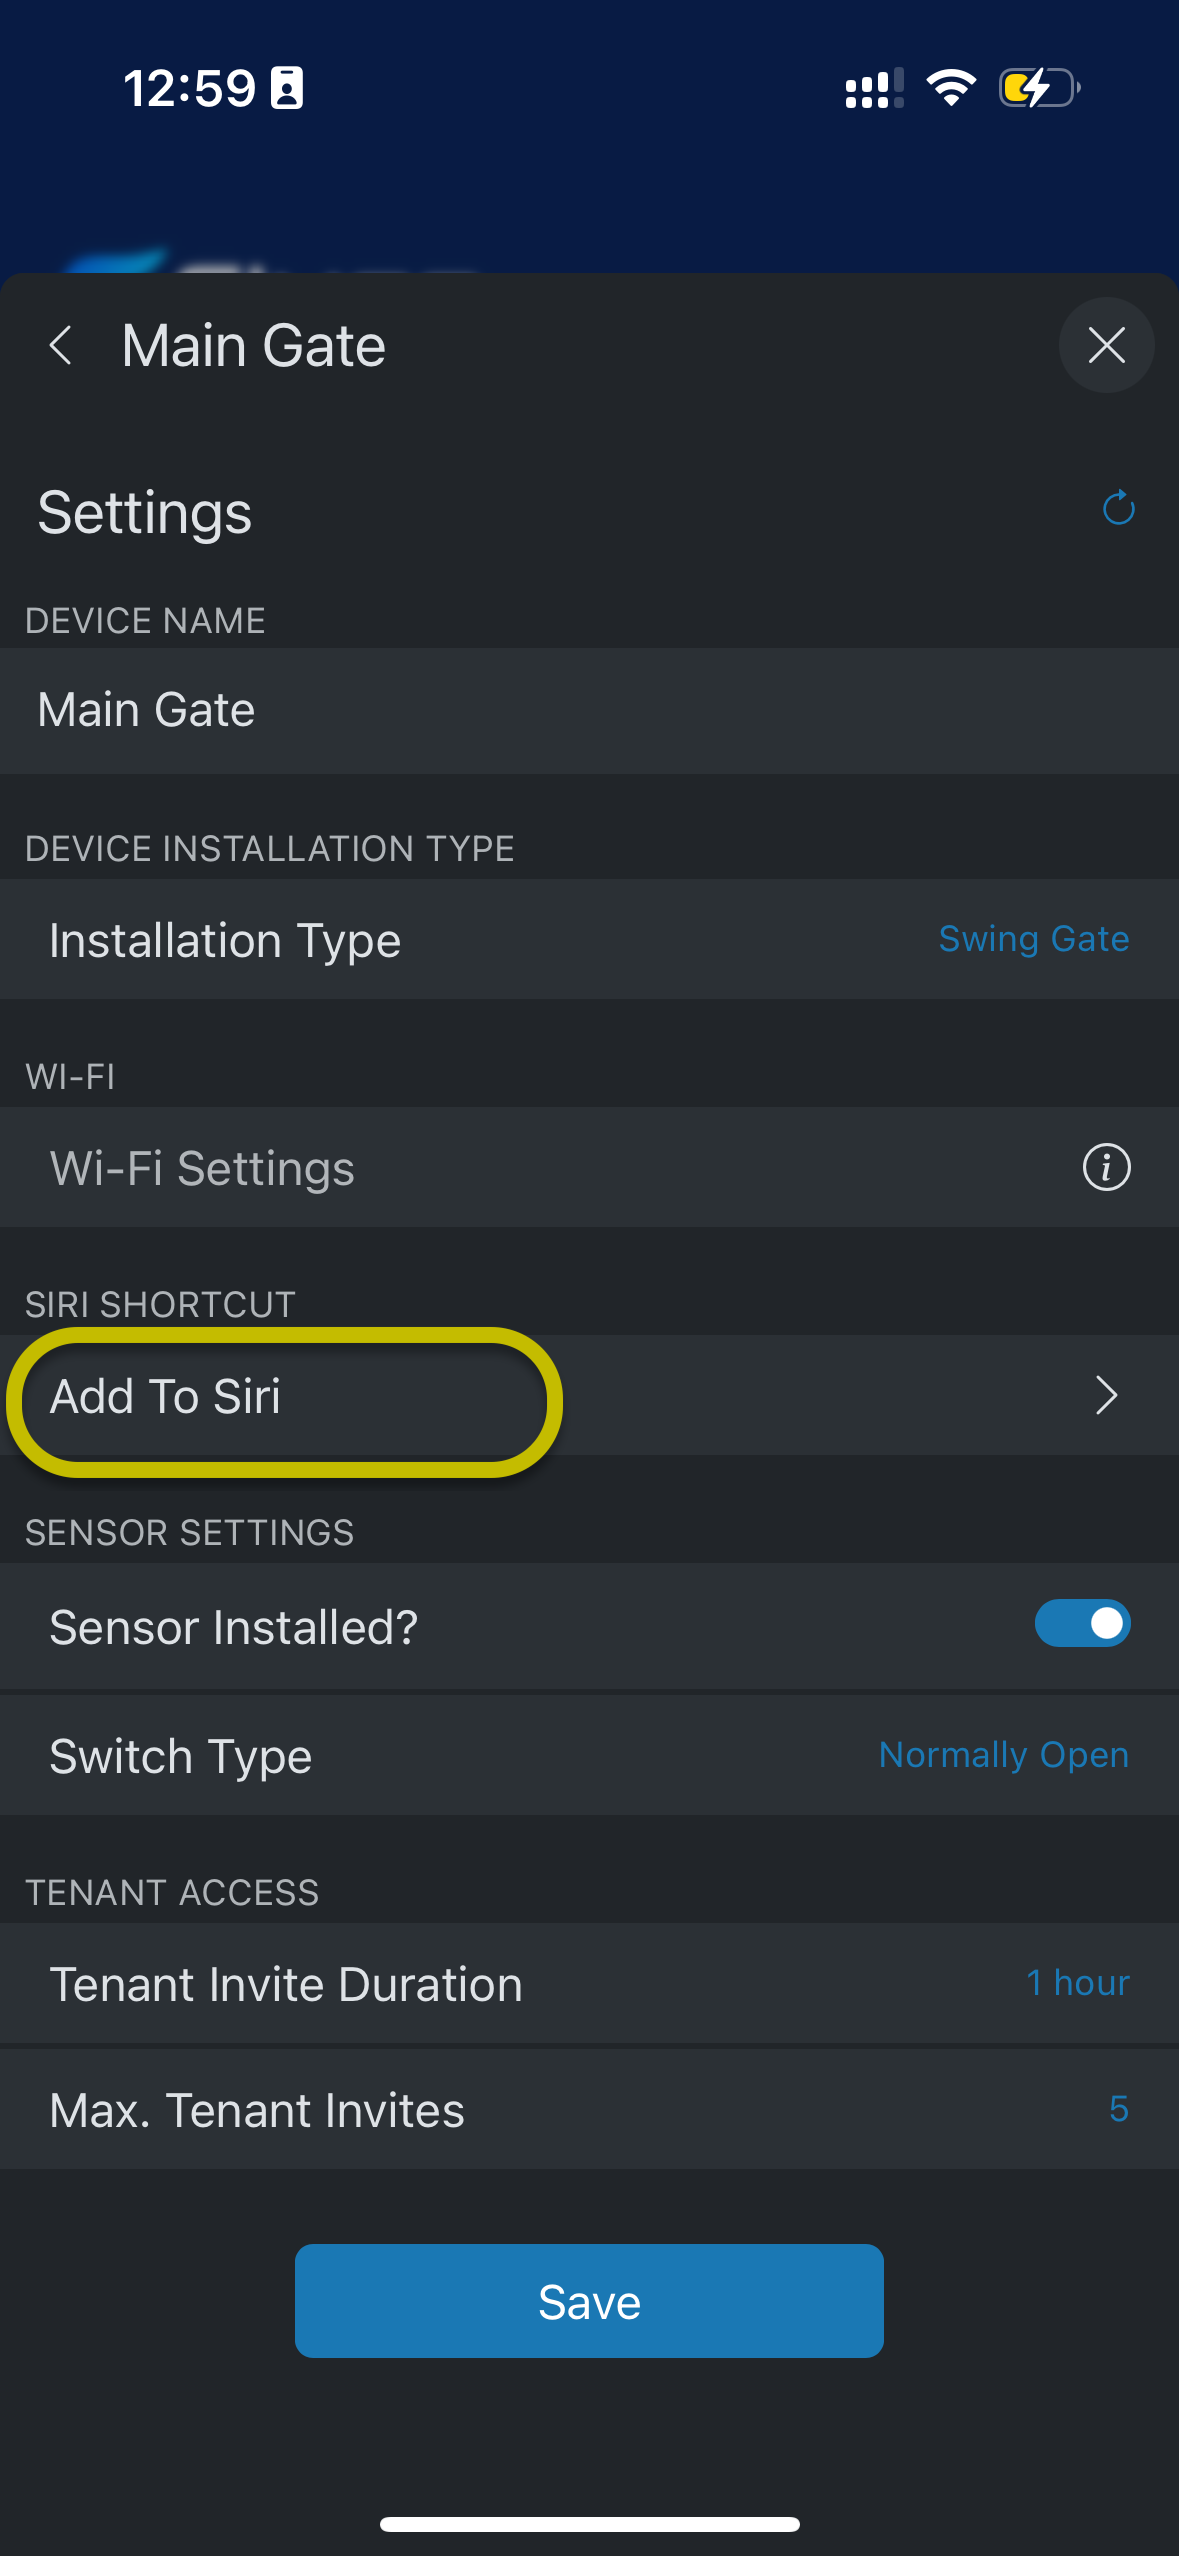Open Wi-Fi Settings row
This screenshot has width=1179, height=2556.
(589, 1167)
